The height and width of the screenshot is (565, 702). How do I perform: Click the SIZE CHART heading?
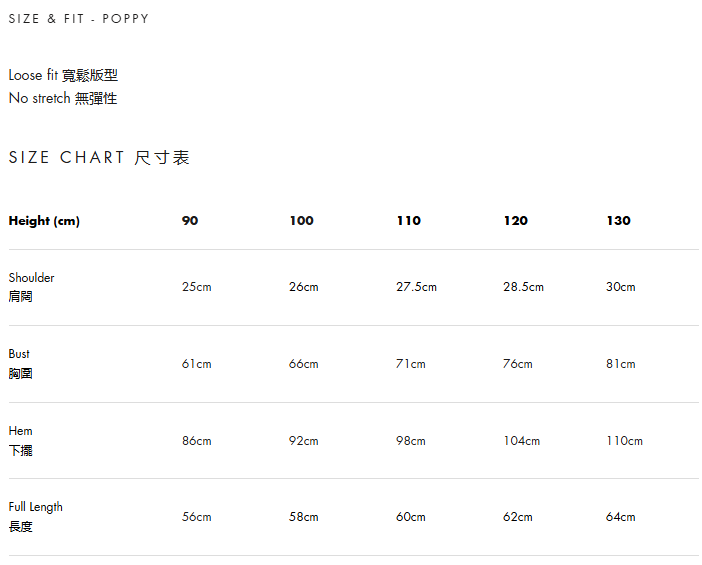[x=99, y=158]
